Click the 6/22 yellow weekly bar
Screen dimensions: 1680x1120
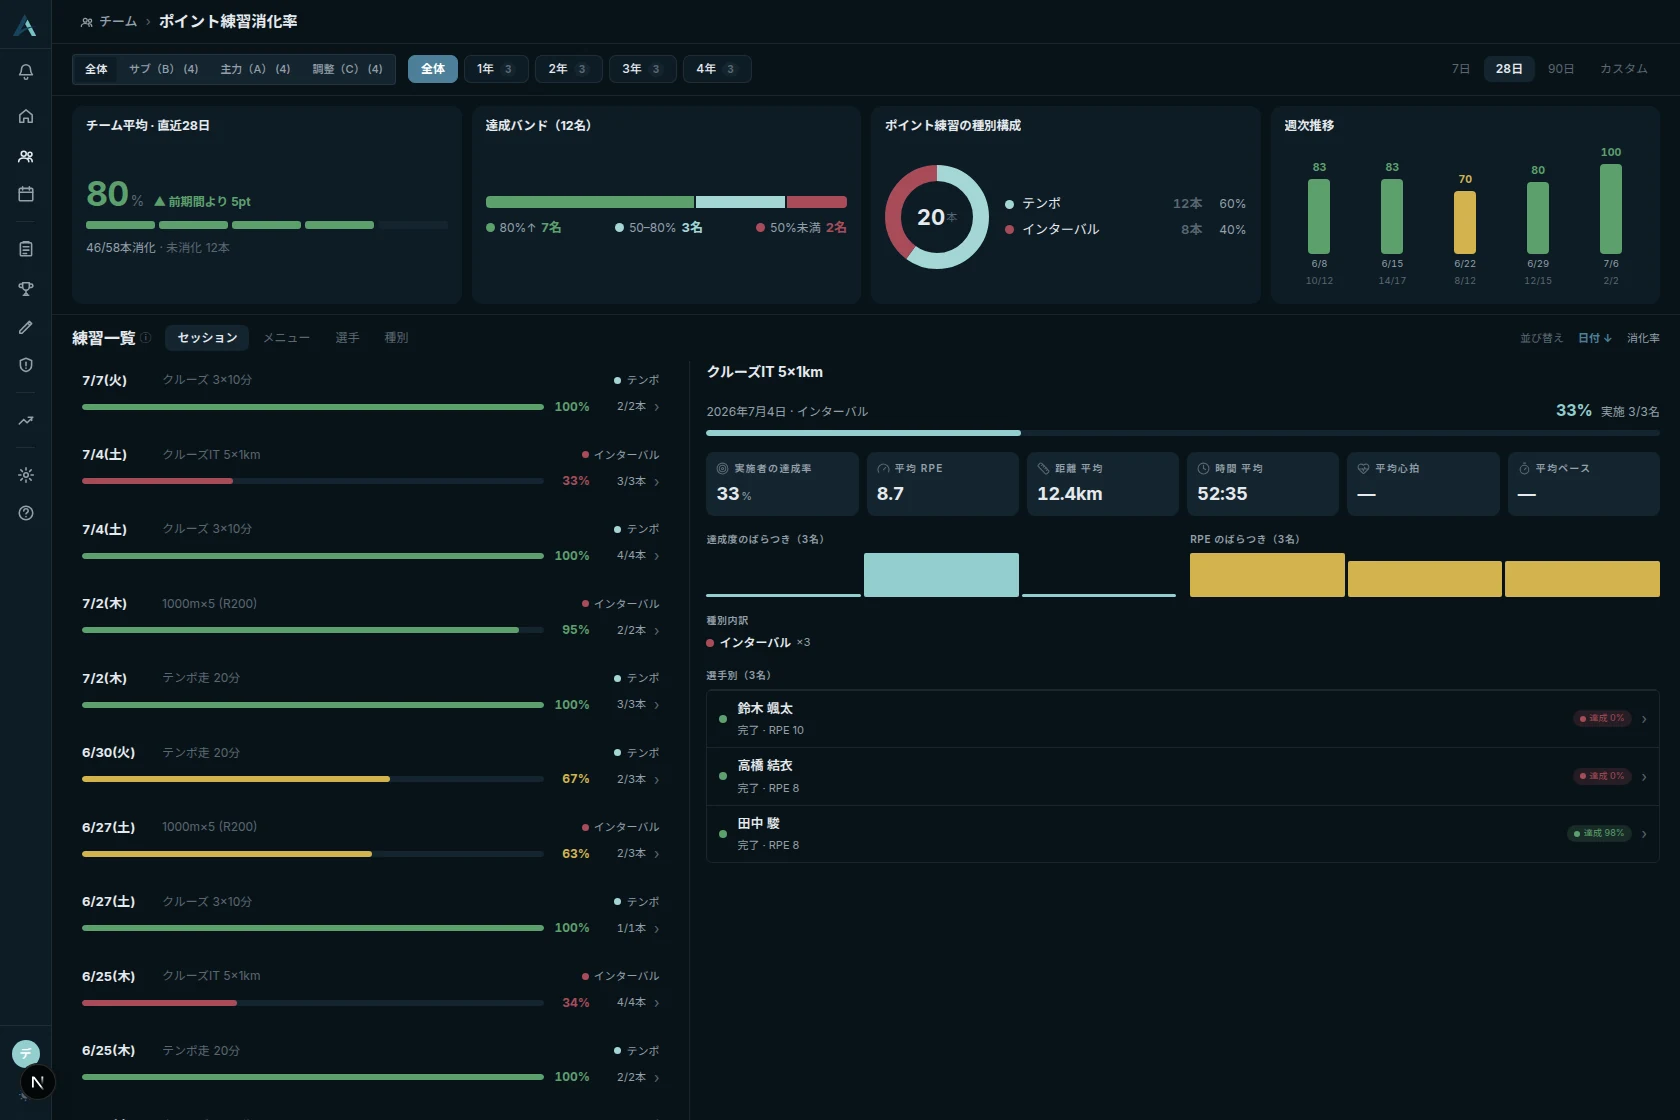(x=1465, y=222)
